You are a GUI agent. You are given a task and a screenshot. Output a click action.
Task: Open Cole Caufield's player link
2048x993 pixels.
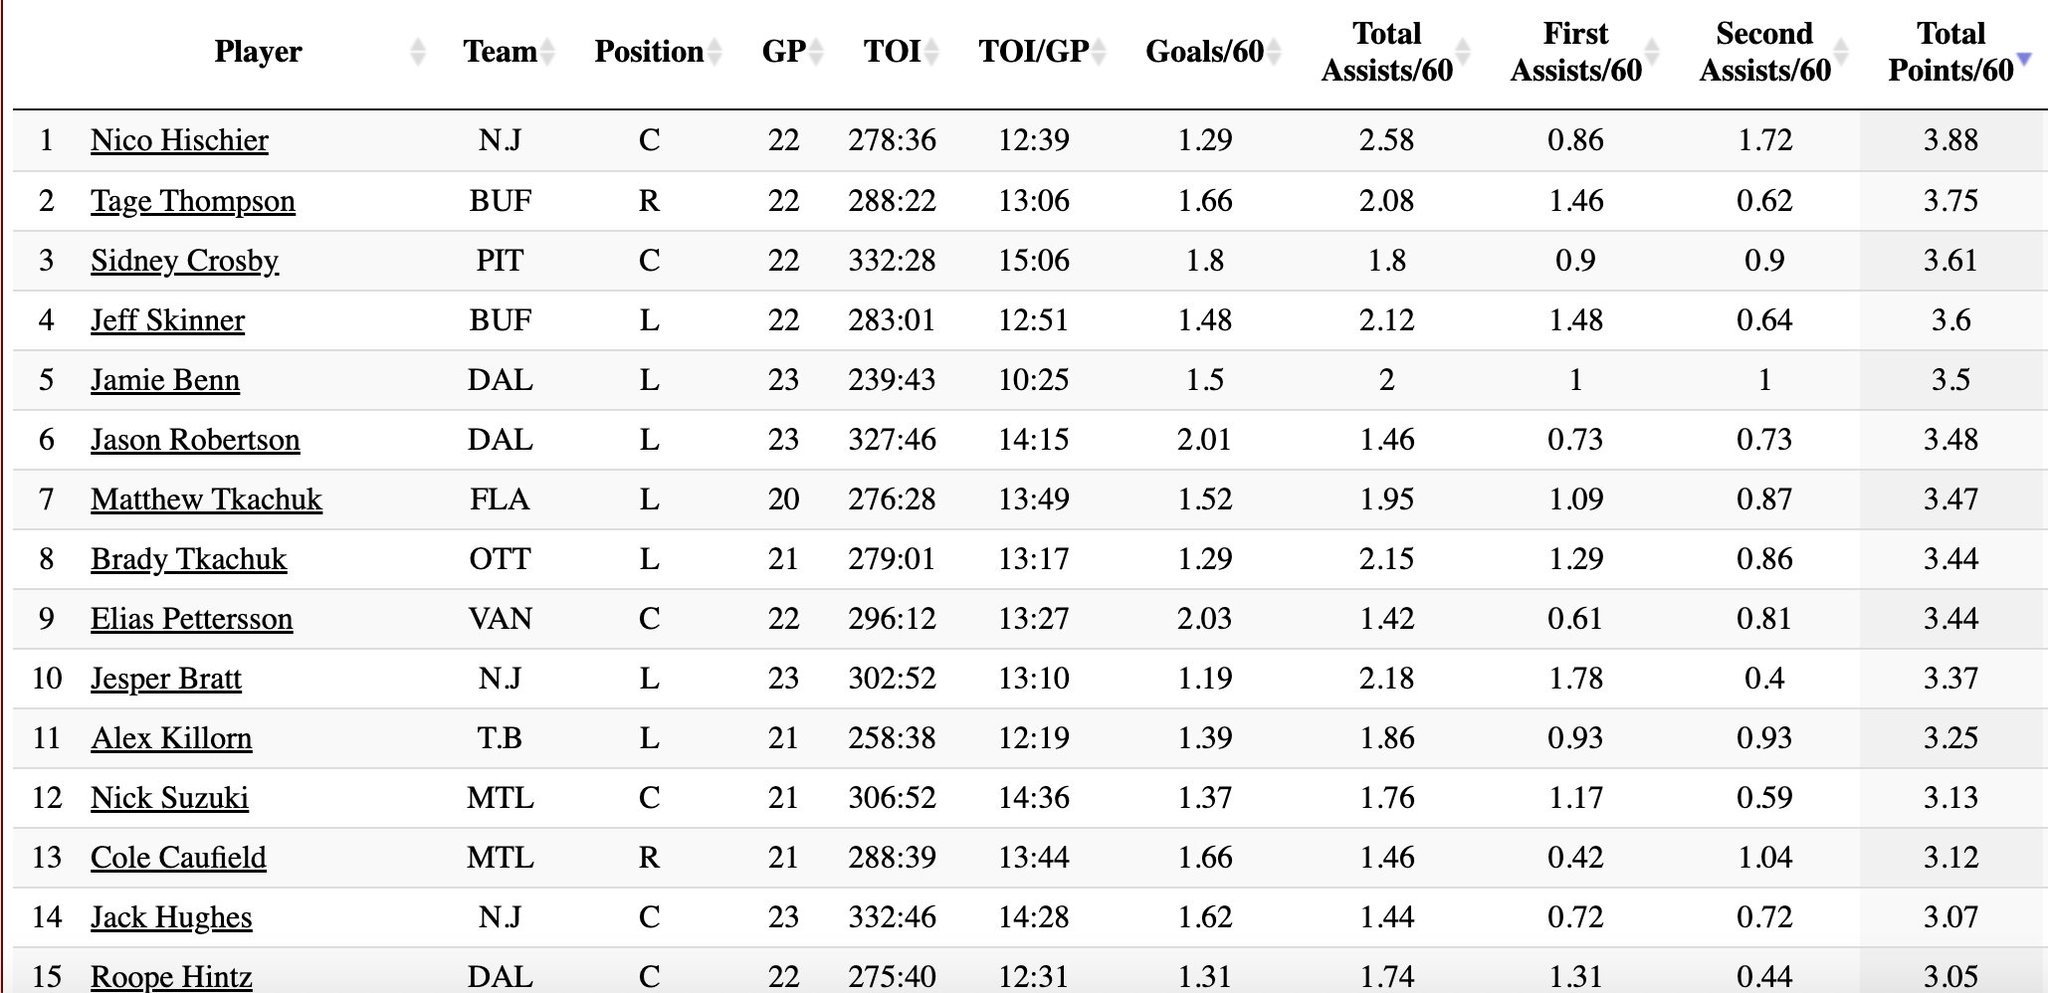click(178, 858)
